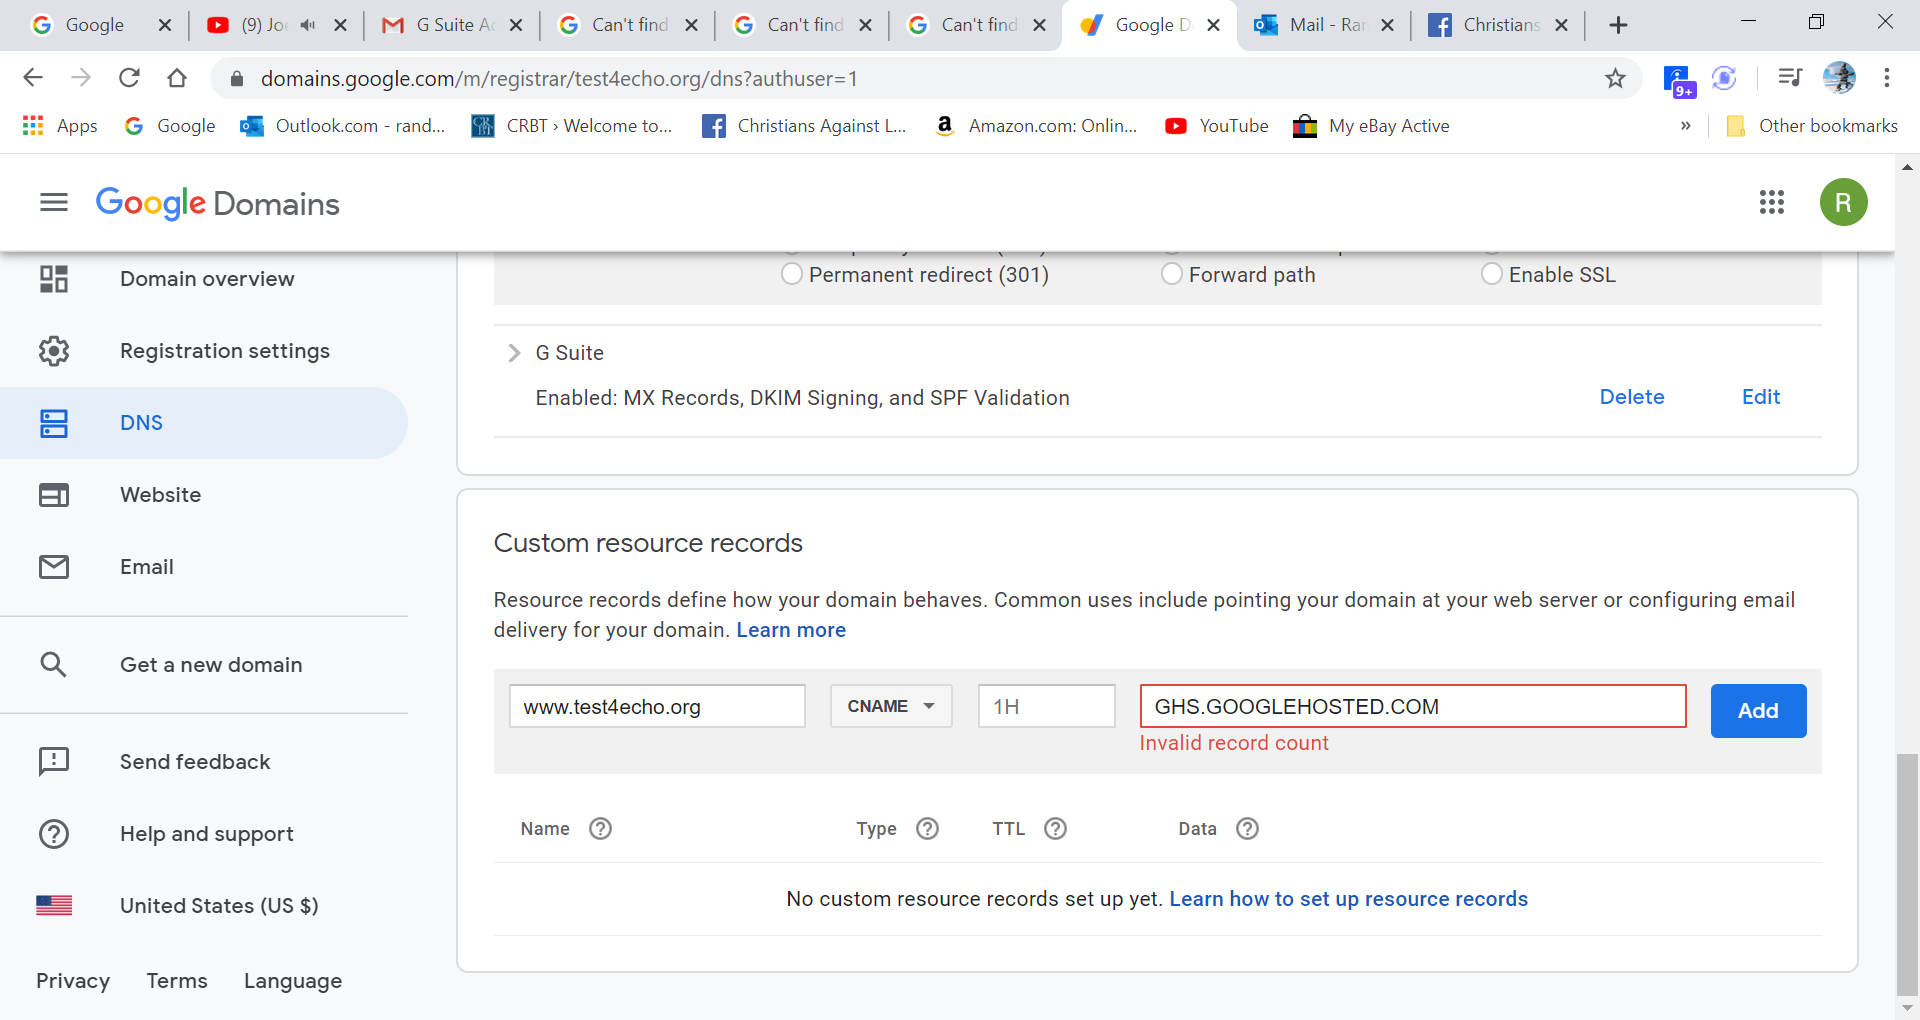The image size is (1920, 1020).
Task: Delete the G Suite synthetic record
Action: coord(1632,397)
